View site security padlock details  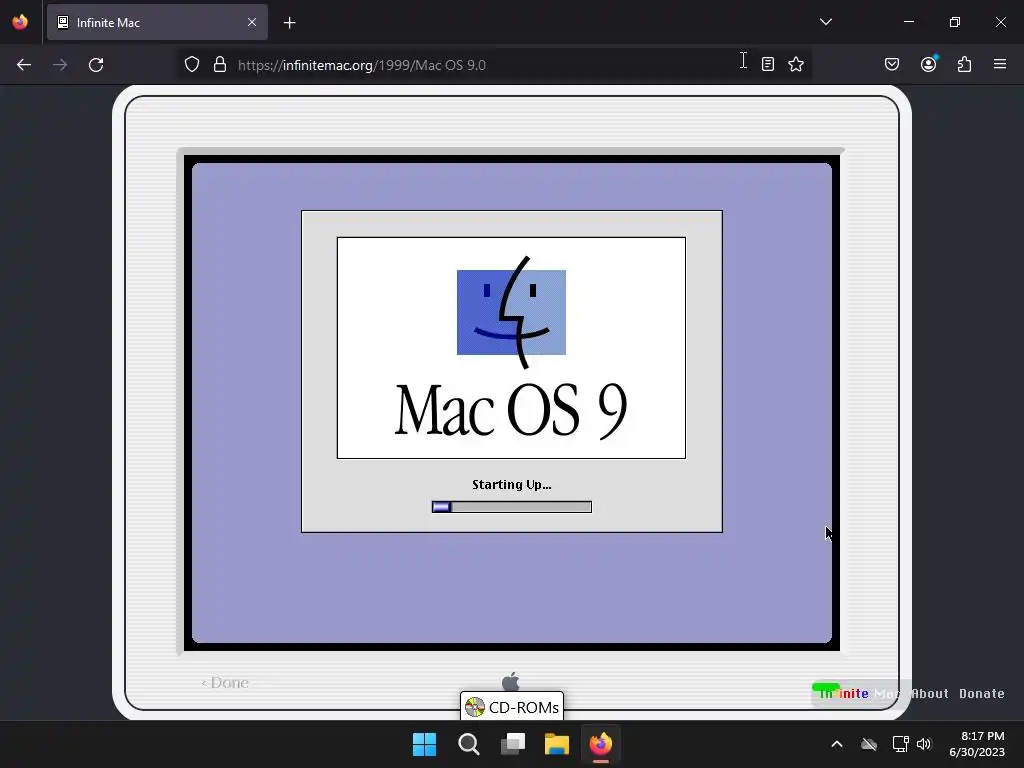(x=220, y=65)
